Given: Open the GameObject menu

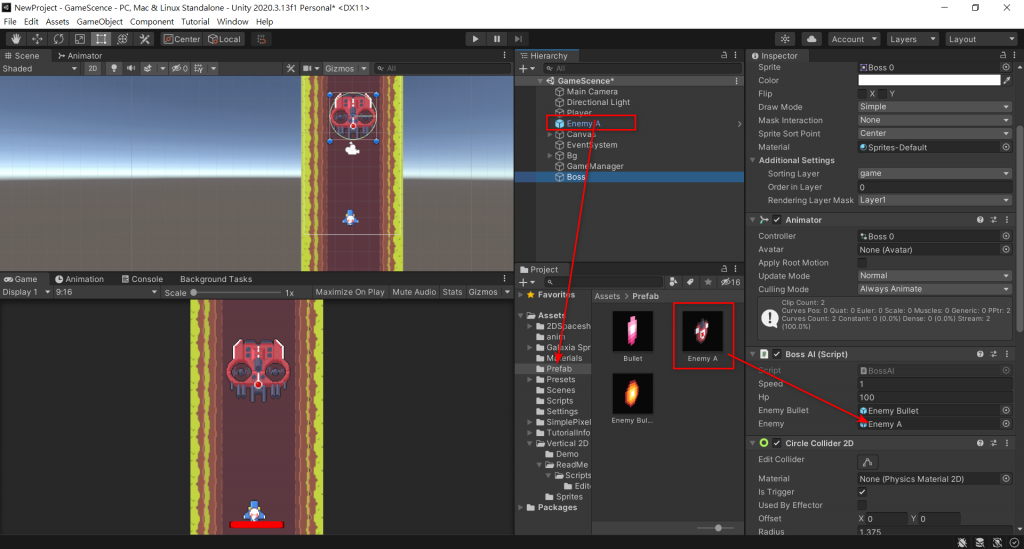Looking at the screenshot, I should coord(99,22).
